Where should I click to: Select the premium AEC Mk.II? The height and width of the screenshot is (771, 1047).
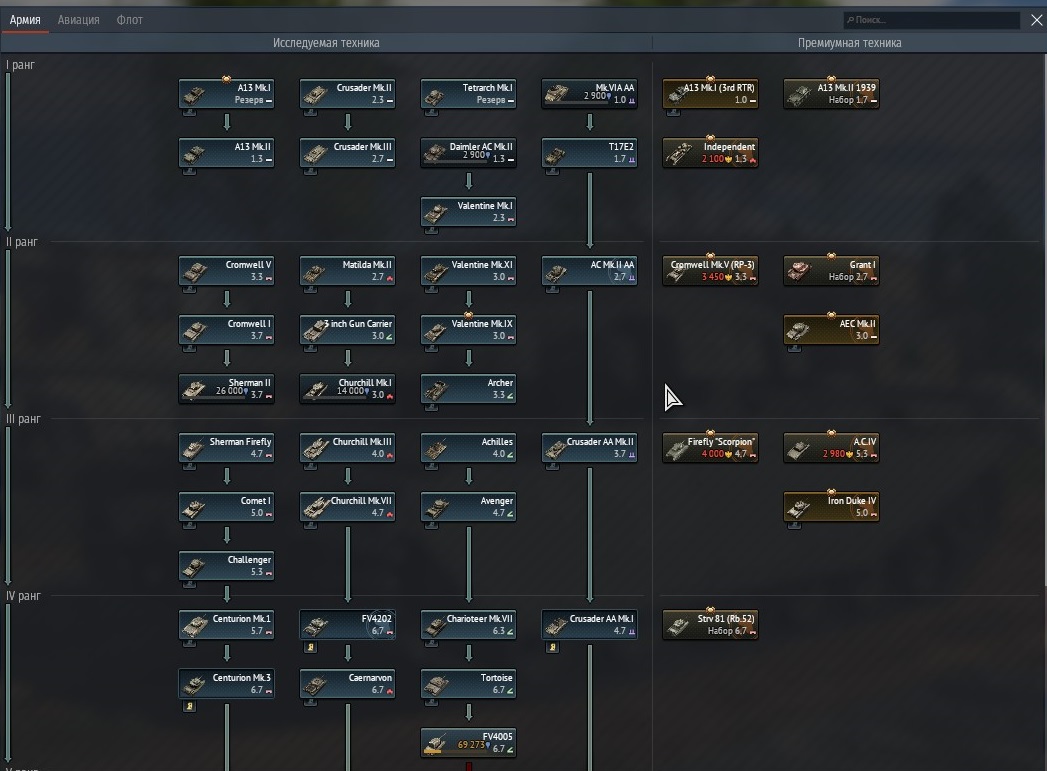coord(831,330)
